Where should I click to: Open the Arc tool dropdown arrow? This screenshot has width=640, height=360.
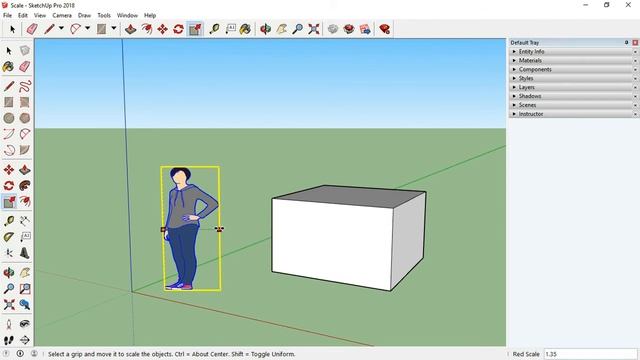point(87,28)
